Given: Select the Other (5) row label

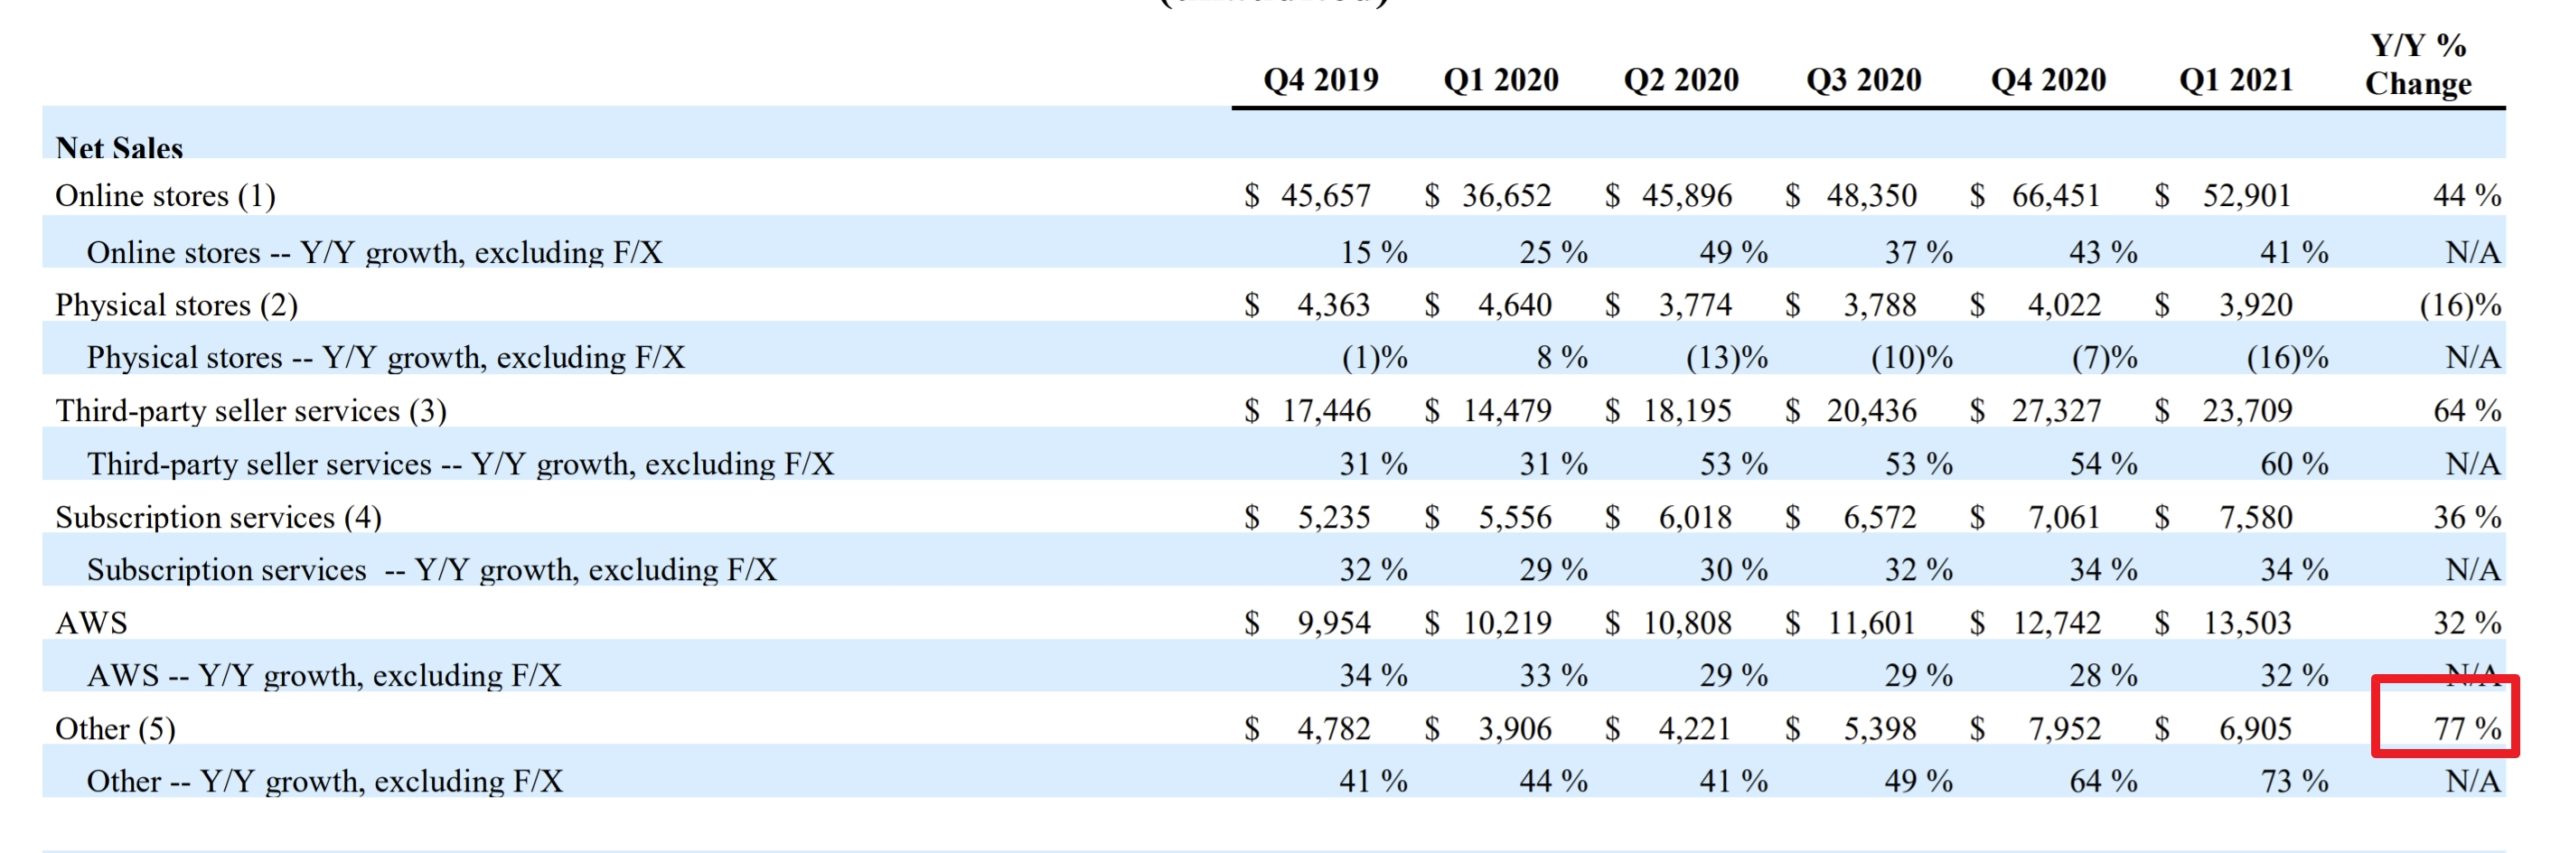Looking at the screenshot, I should [x=115, y=729].
